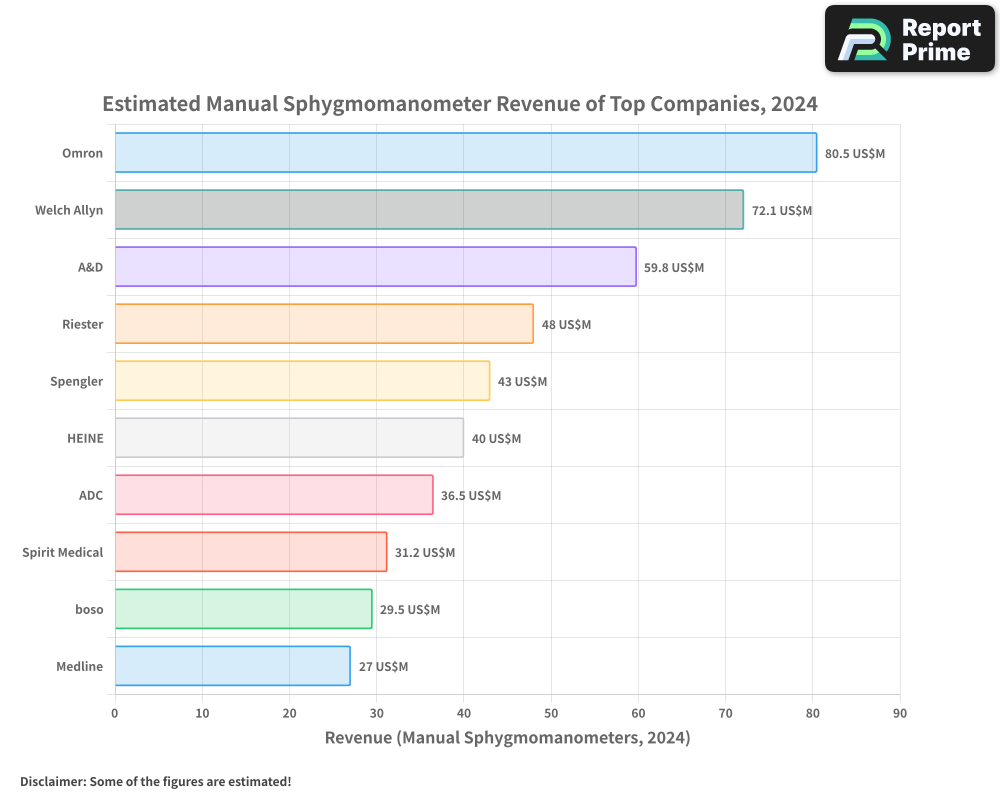Select the Omron revenue bar
The image size is (1000, 800).
(x=466, y=152)
